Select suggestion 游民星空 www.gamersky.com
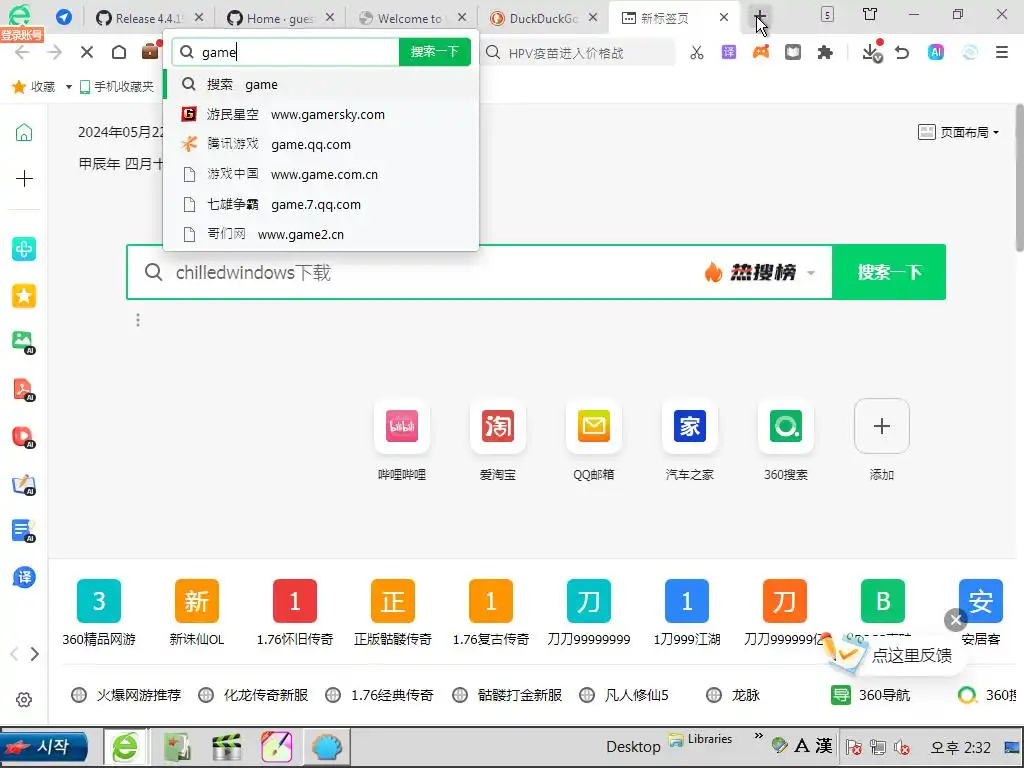 click(x=321, y=114)
